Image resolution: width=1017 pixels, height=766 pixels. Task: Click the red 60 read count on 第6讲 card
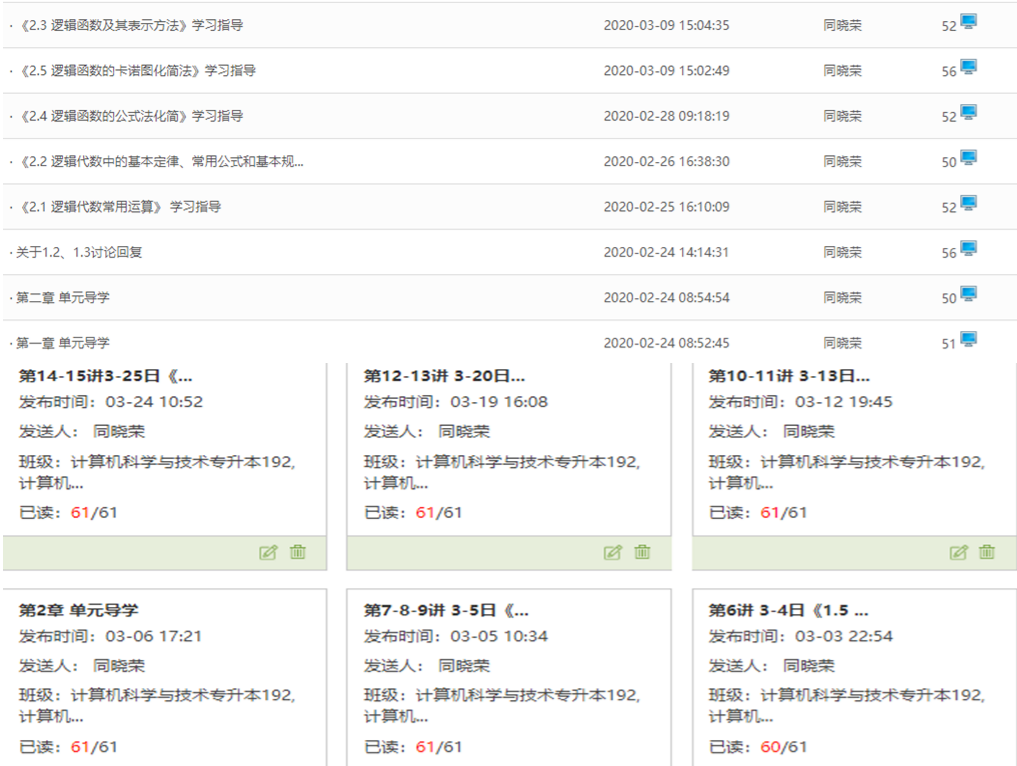(x=770, y=746)
